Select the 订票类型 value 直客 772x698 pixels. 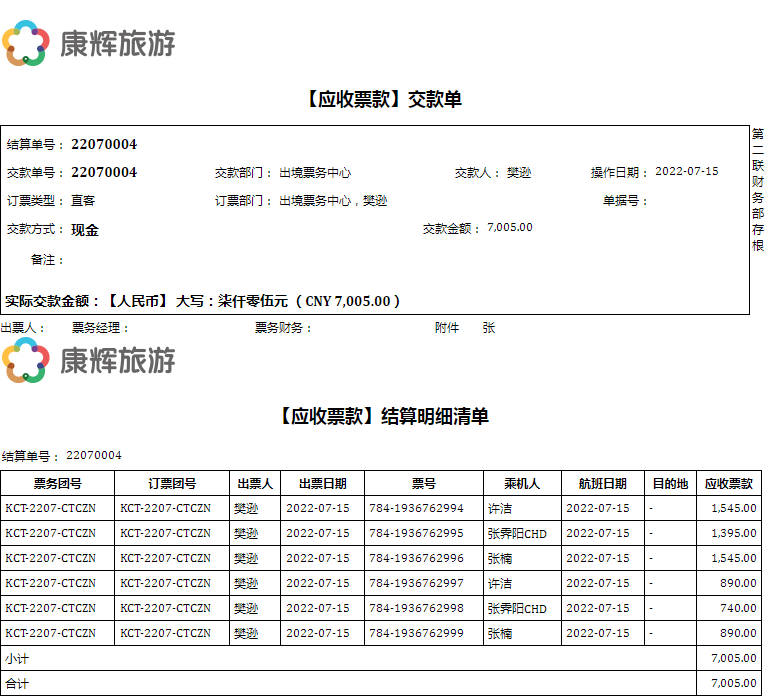pyautogui.click(x=83, y=201)
